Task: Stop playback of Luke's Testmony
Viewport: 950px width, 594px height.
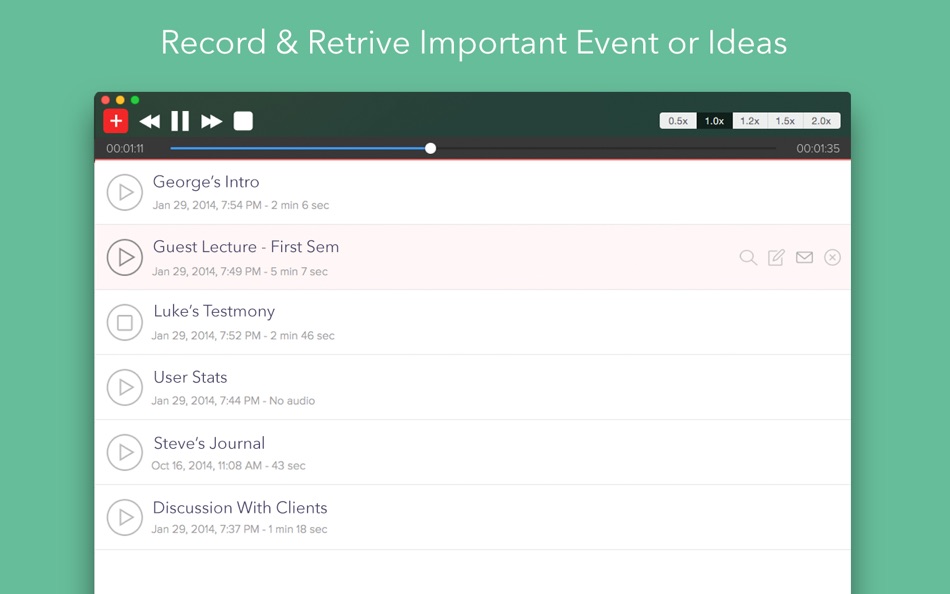Action: tap(125, 322)
